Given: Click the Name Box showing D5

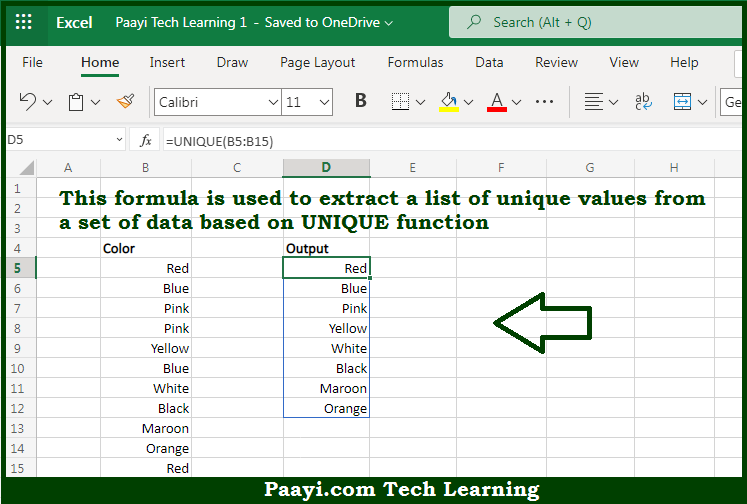Looking at the screenshot, I should (x=62, y=140).
